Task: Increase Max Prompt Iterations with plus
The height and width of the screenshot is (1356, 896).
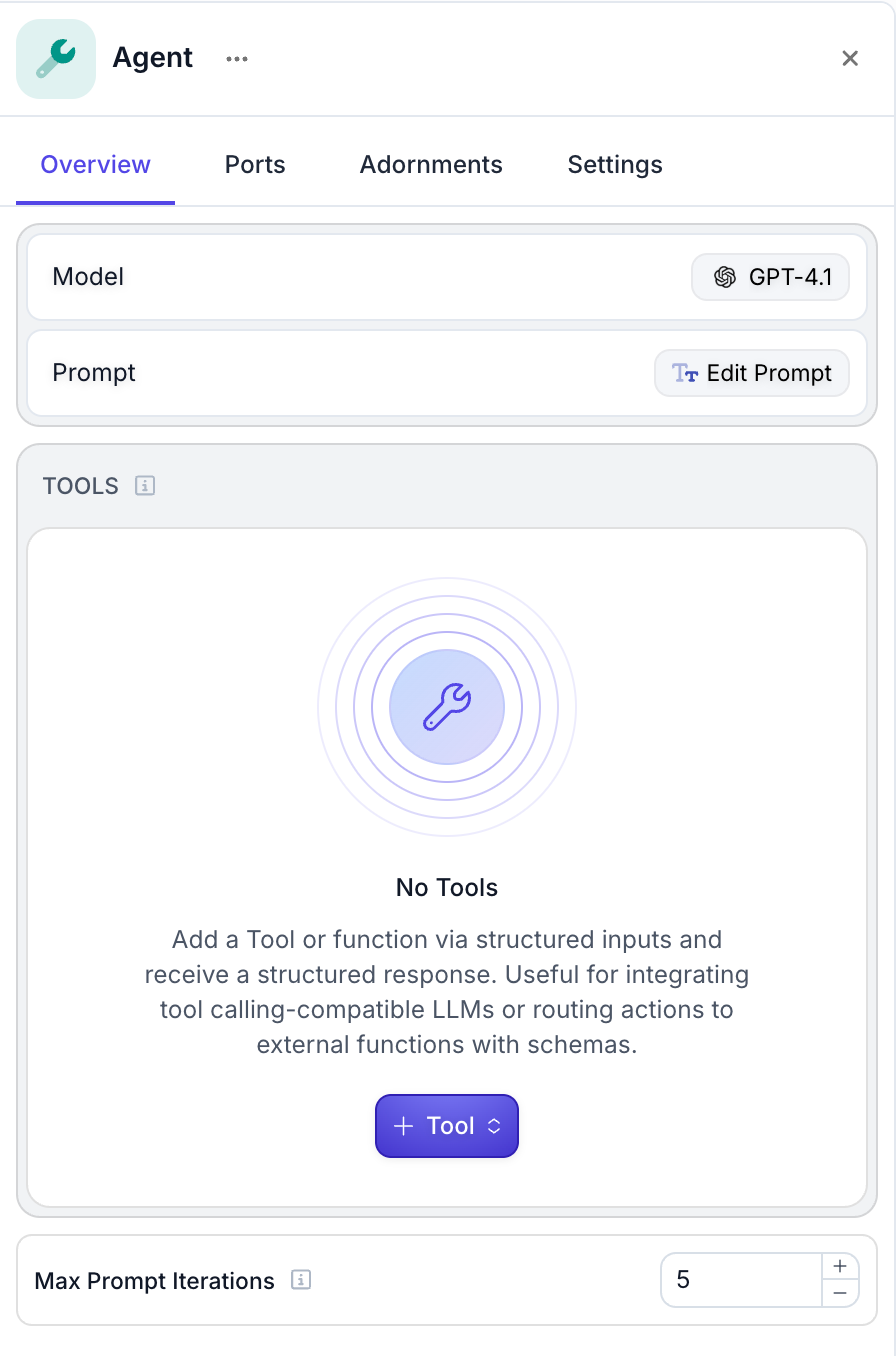Action: [840, 1267]
